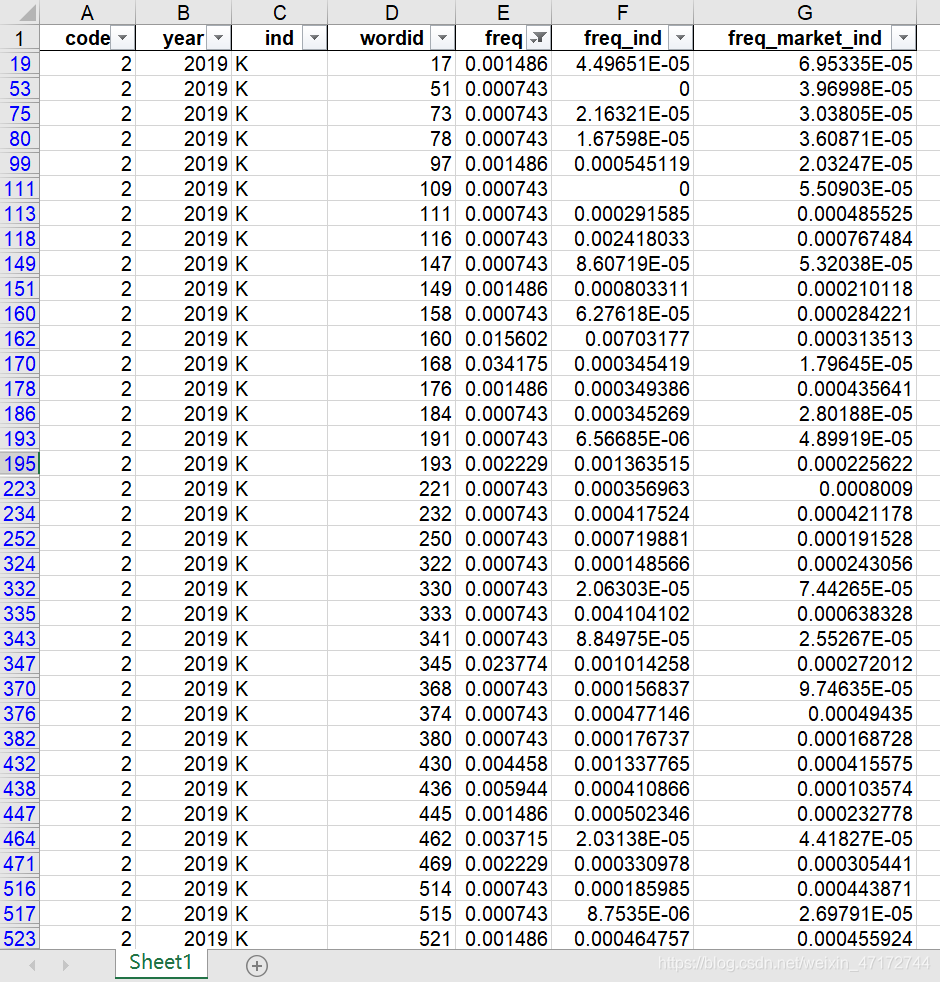Click cell with value 0.003715

pyautogui.click(x=504, y=839)
